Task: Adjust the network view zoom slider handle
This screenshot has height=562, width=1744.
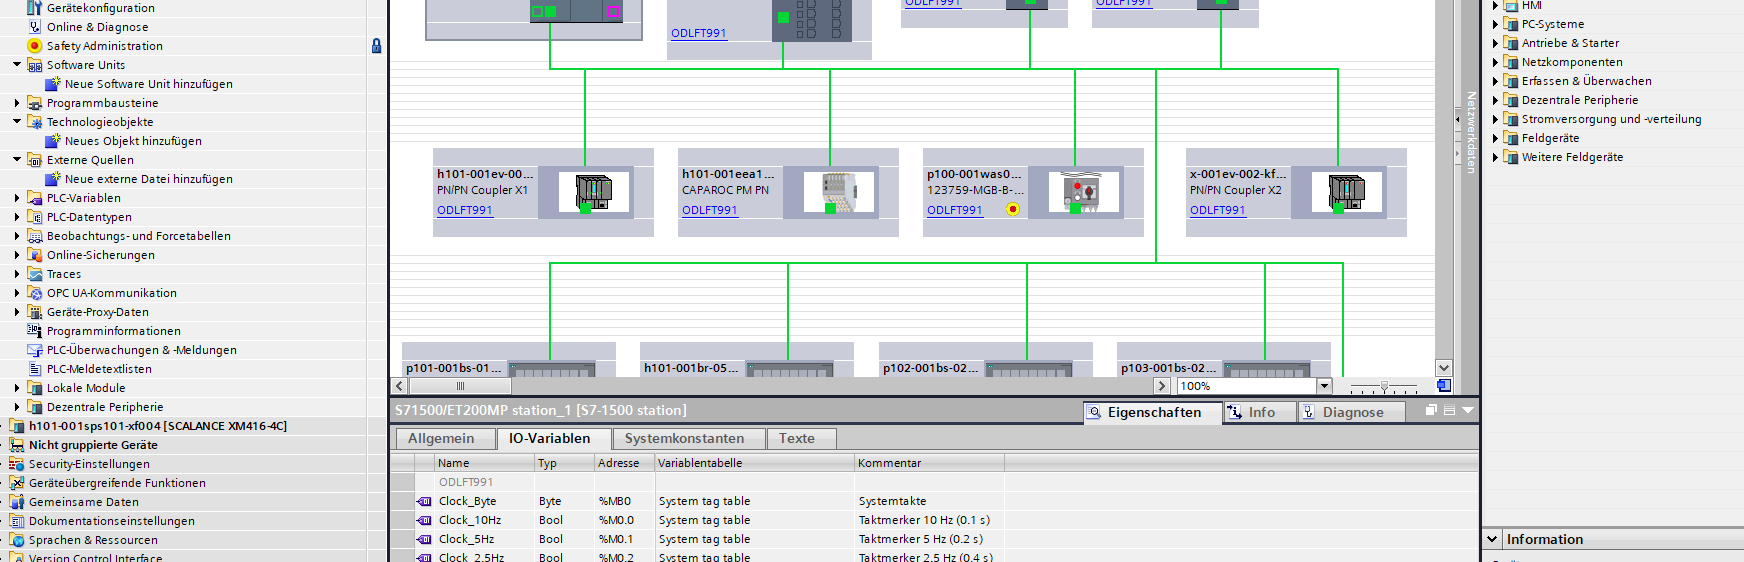Action: [x=1384, y=386]
